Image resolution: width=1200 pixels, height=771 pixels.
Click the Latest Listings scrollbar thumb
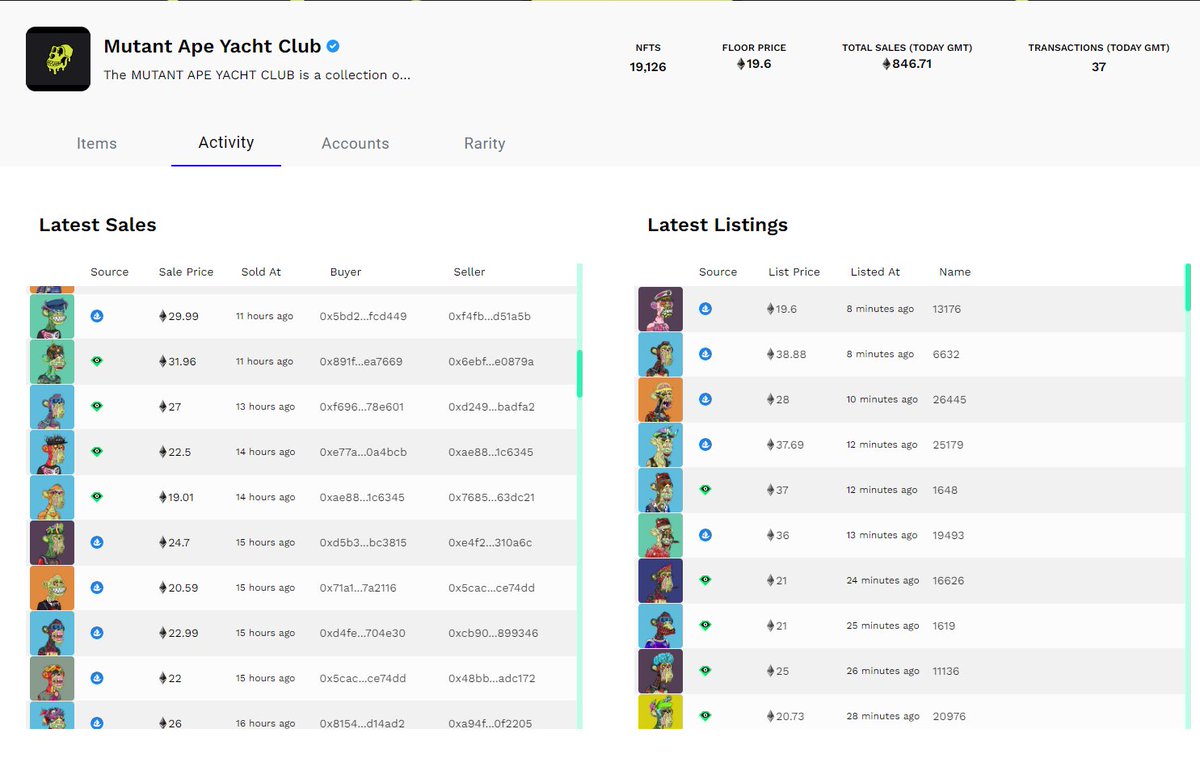[x=1188, y=288]
